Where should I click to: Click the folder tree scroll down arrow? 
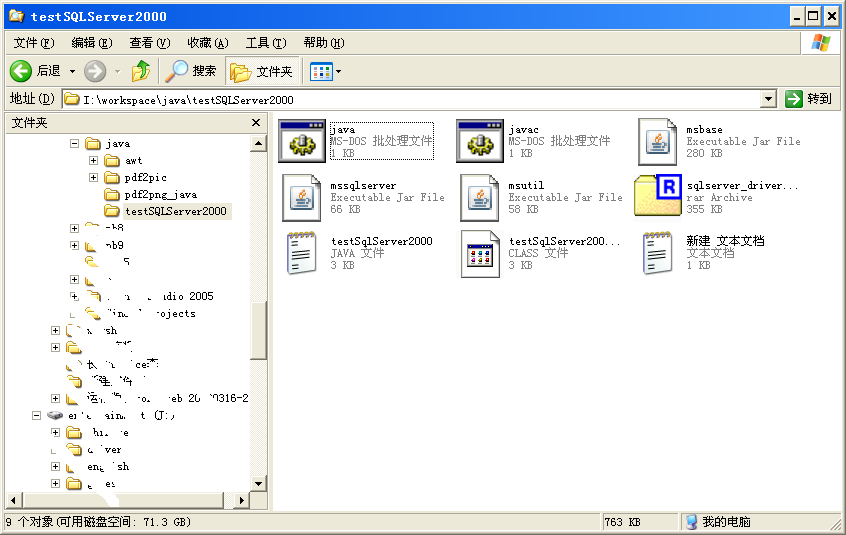click(258, 484)
